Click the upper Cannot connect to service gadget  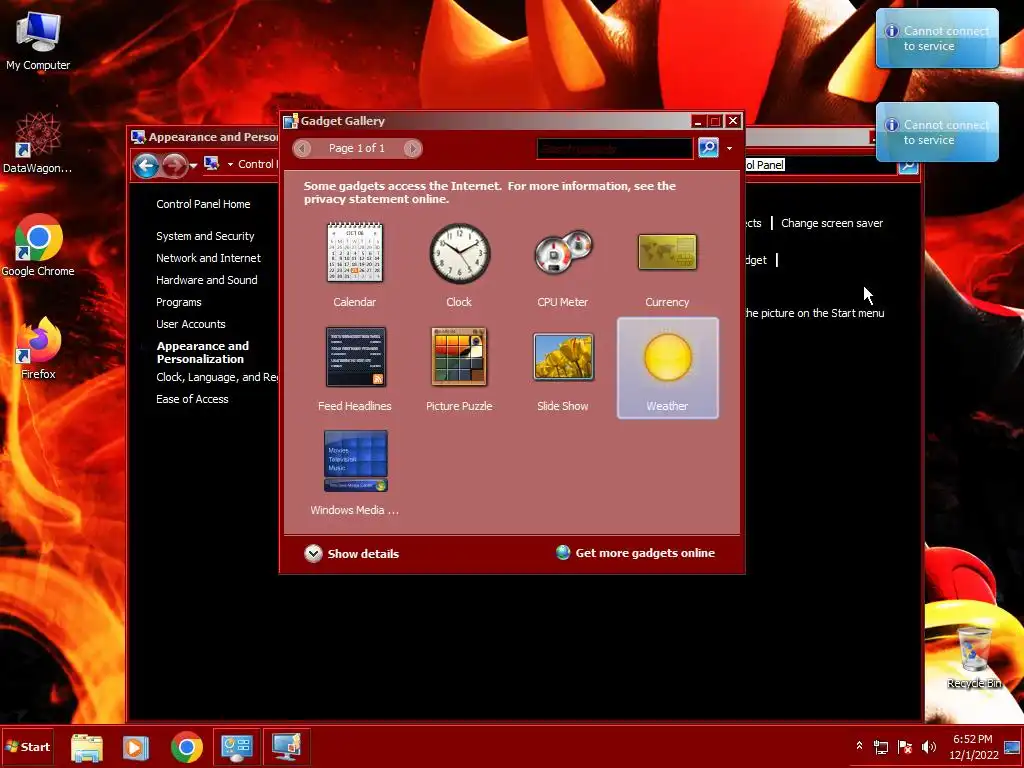pos(937,38)
